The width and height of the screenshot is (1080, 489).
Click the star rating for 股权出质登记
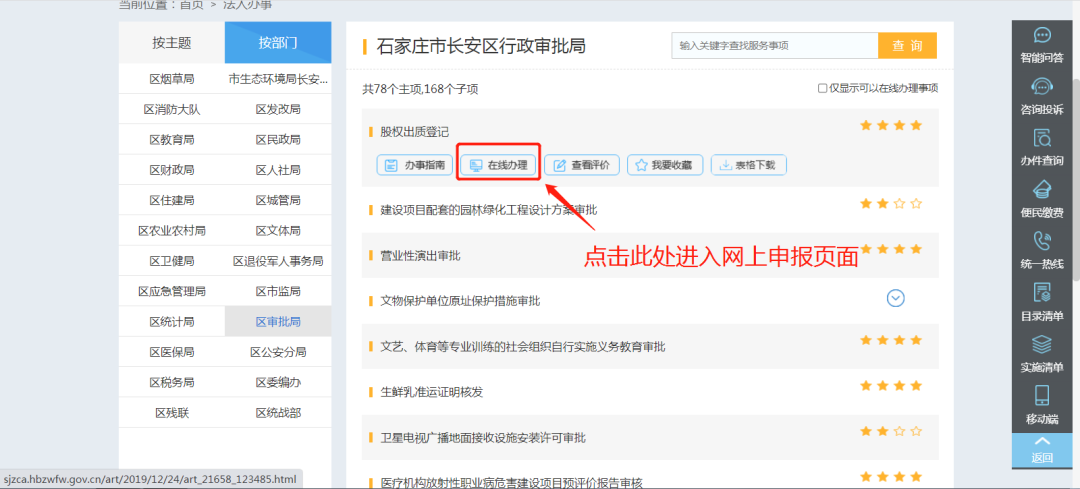pyautogui.click(x=890, y=126)
